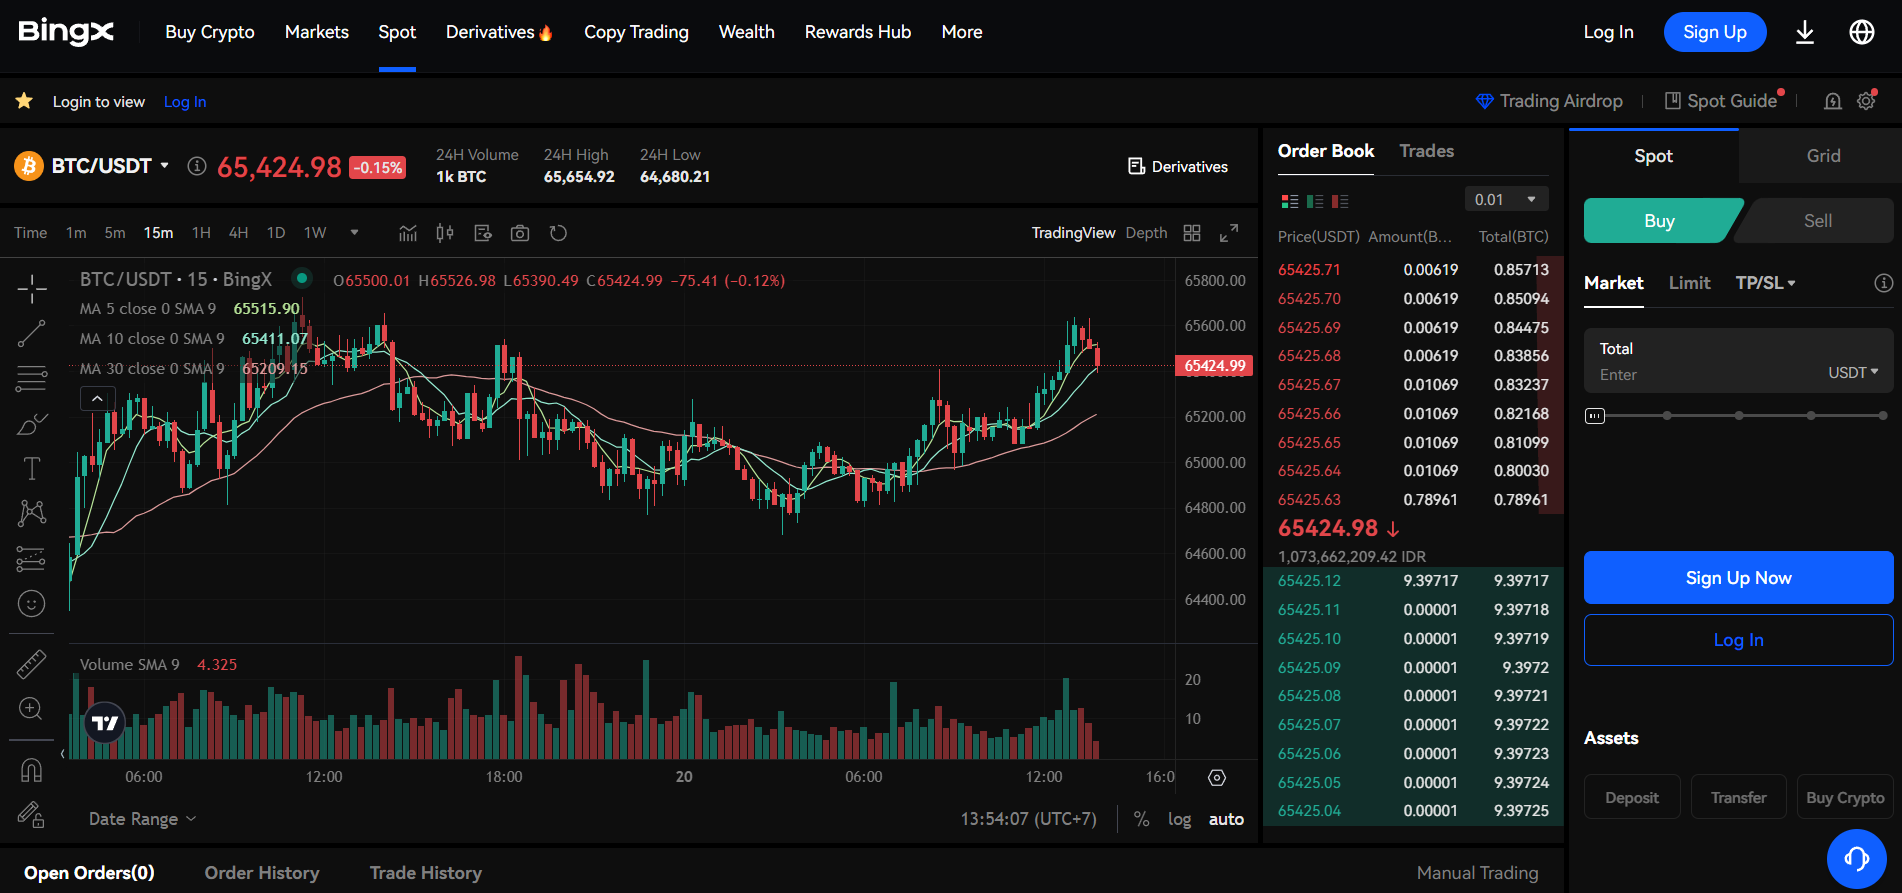Expand the 0.01 price precision dropdown
Screen dimensions: 1902x893
[1505, 199]
